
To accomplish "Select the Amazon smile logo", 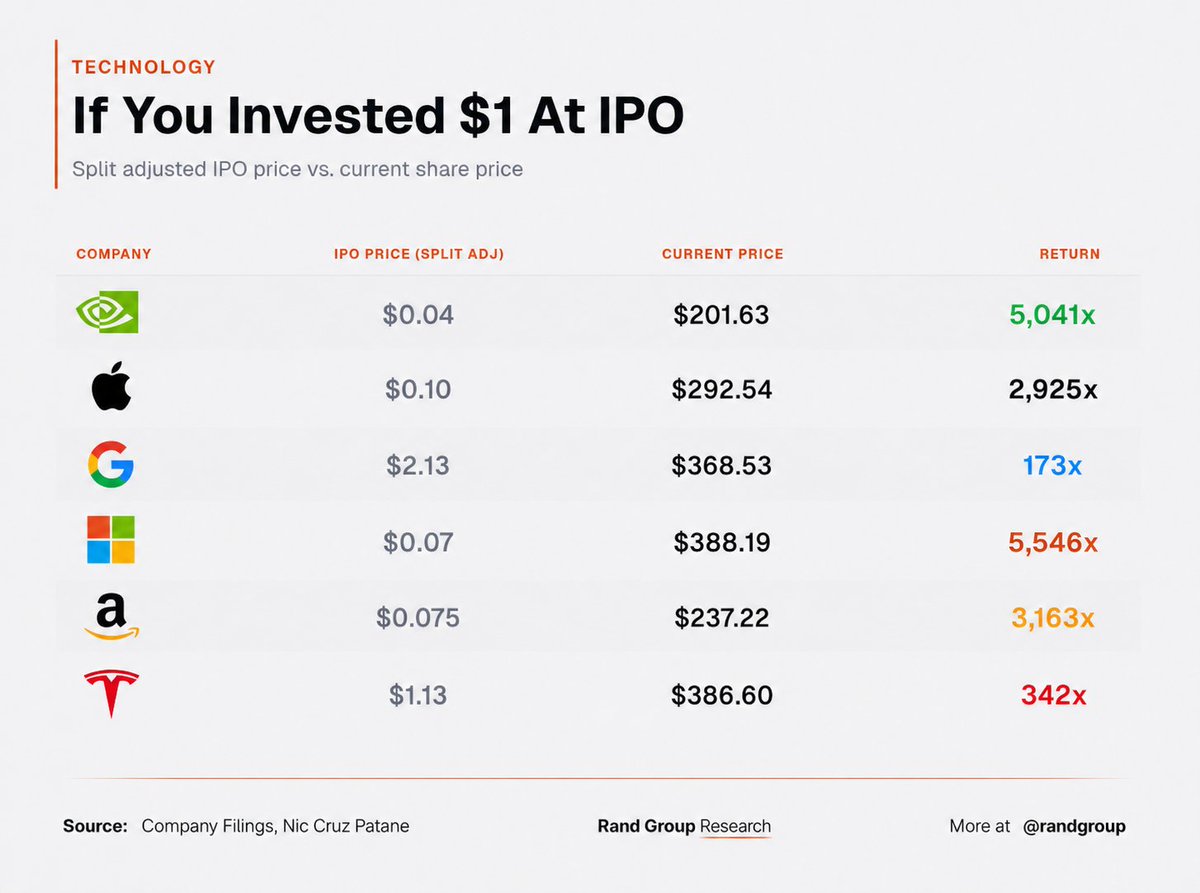I will click(x=111, y=617).
